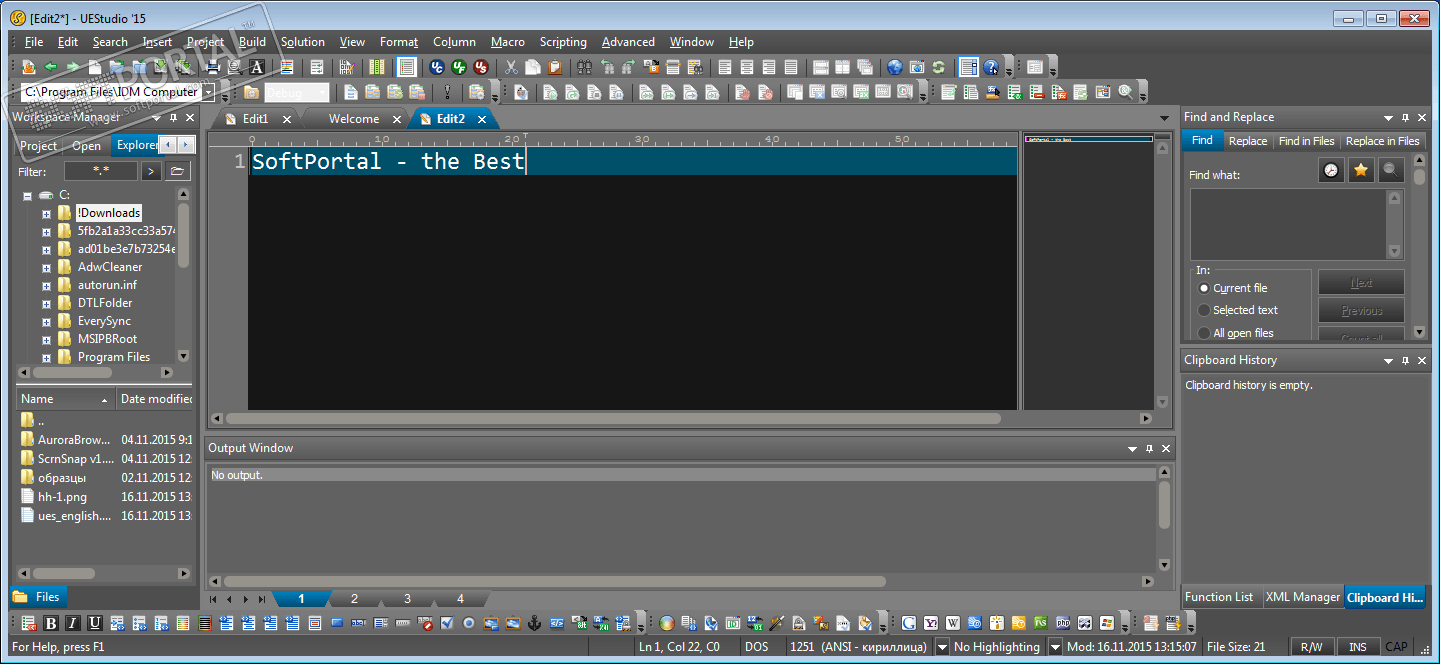1440x664 pixels.
Task: Open the Format menu
Action: click(399, 42)
